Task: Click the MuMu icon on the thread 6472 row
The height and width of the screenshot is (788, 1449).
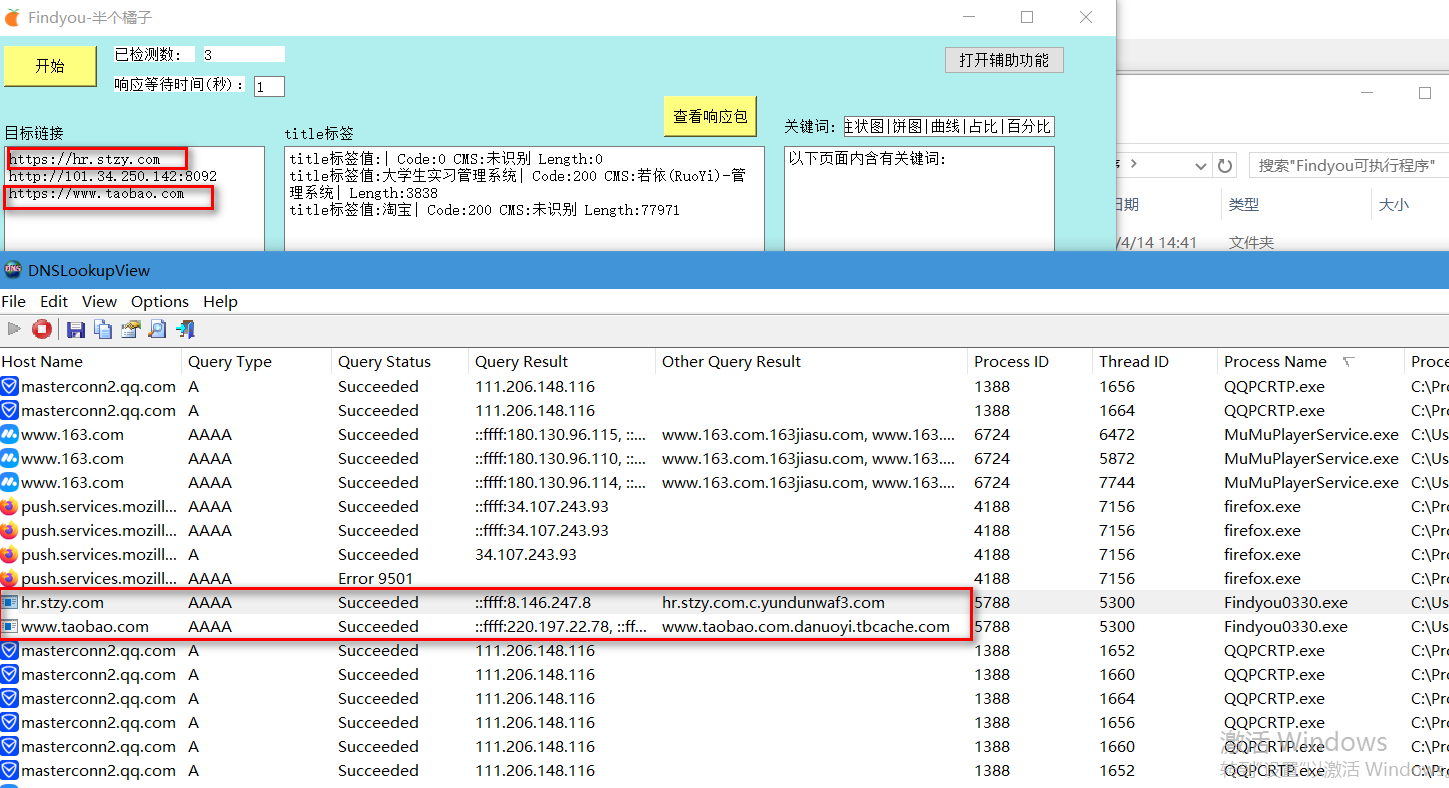Action: (x=9, y=434)
